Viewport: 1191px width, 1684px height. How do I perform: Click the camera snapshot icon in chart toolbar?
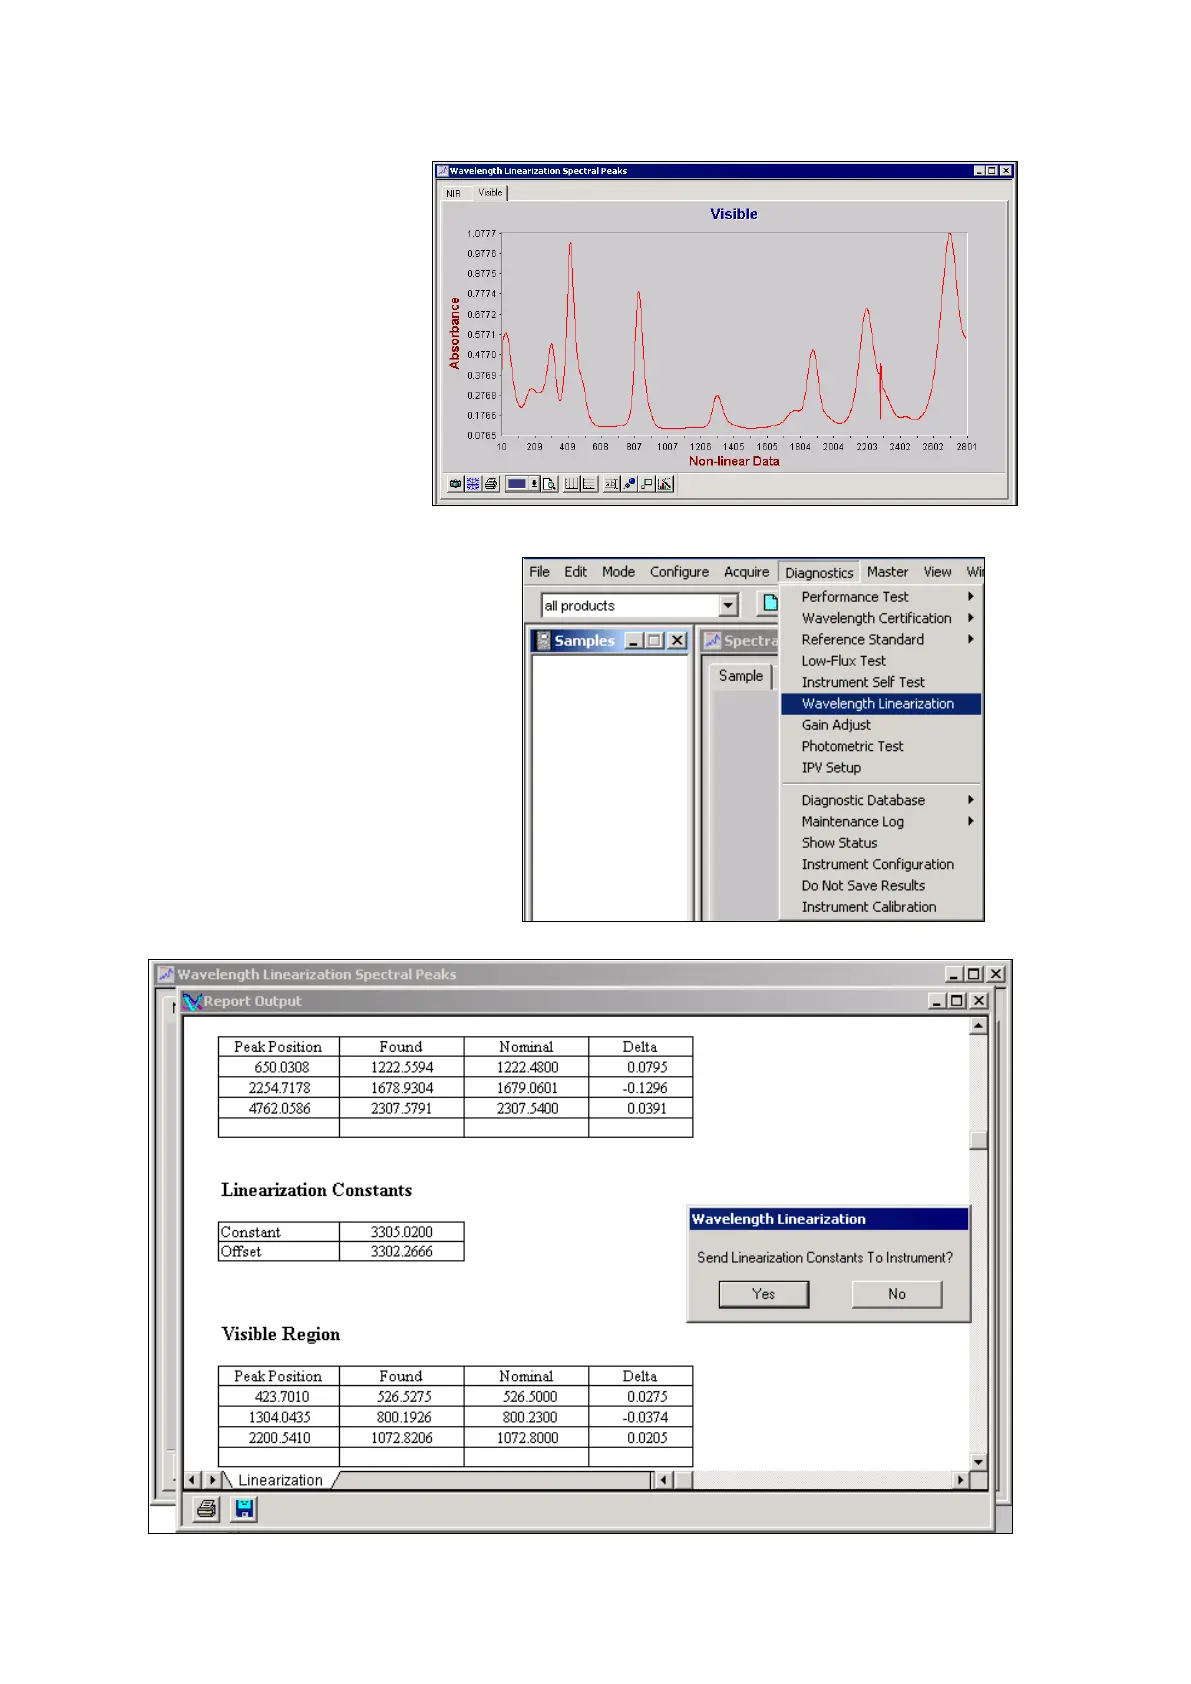click(x=455, y=484)
